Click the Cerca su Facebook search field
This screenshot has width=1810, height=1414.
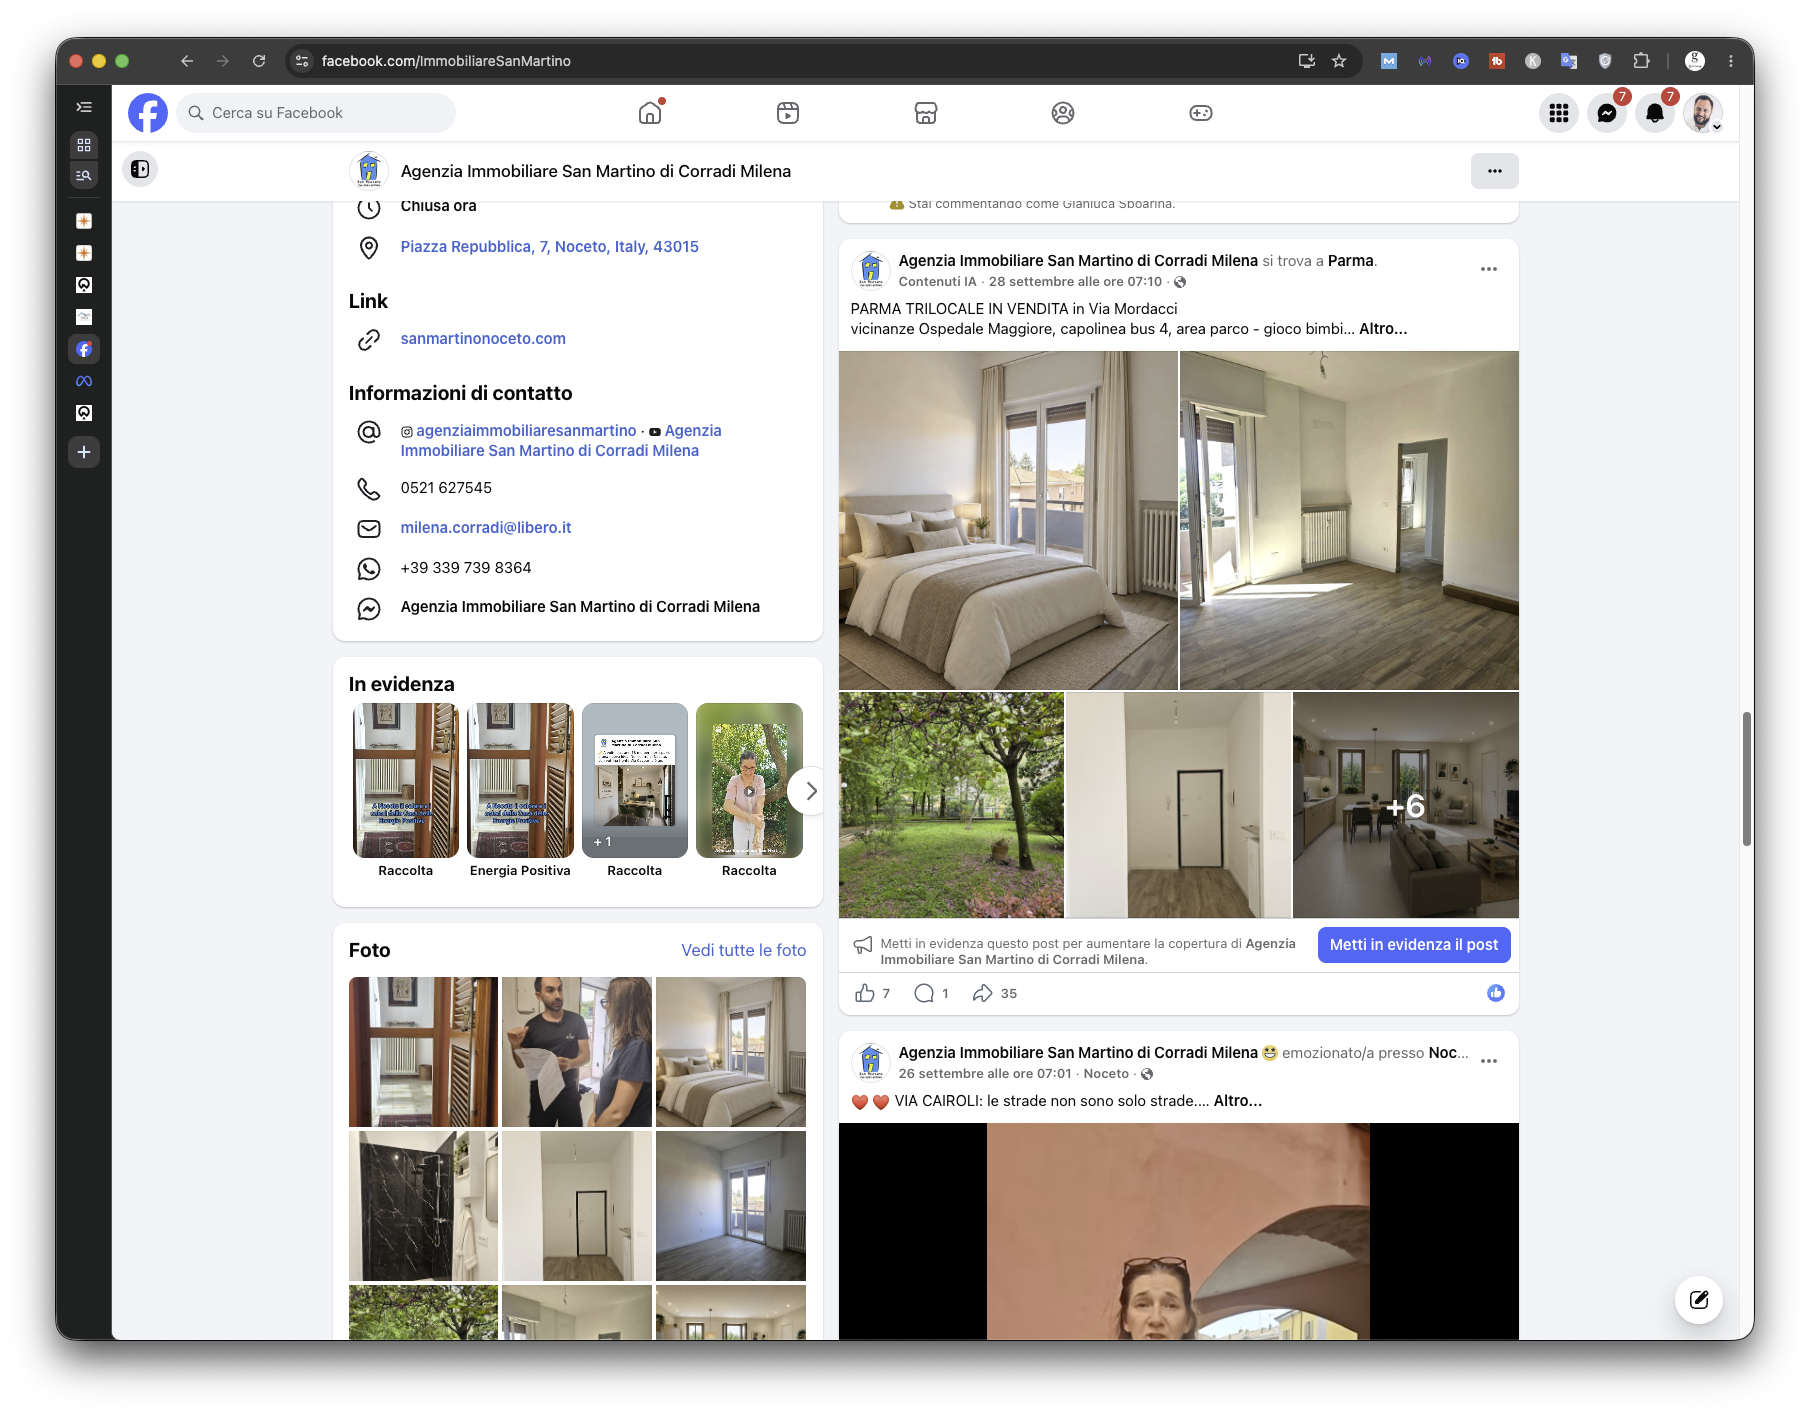pos(316,113)
